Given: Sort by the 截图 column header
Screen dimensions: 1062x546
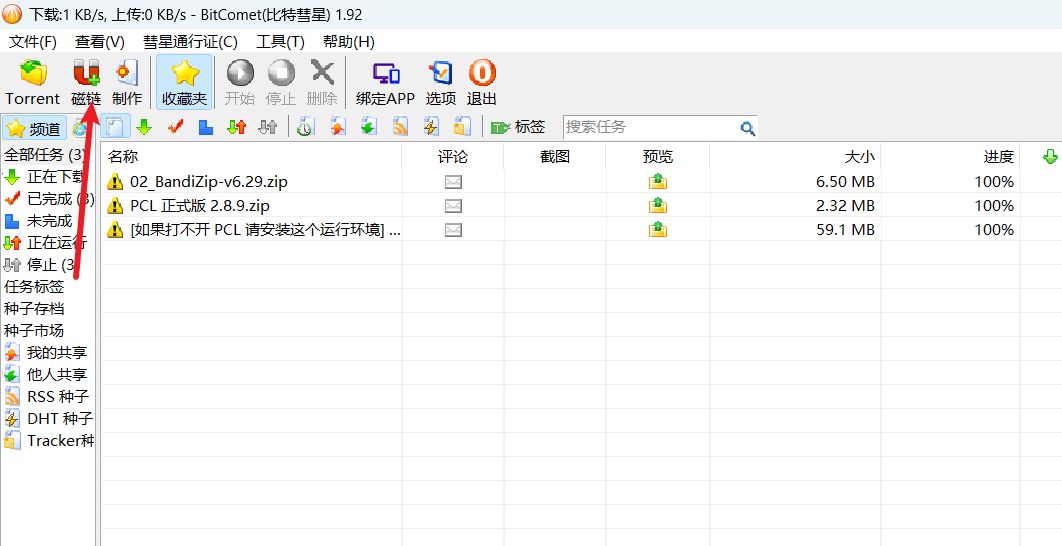Looking at the screenshot, I should 555,156.
